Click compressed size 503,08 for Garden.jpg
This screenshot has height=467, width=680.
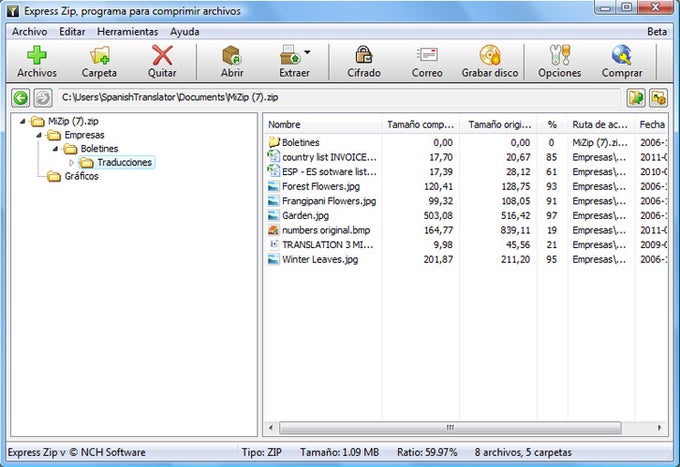438,216
